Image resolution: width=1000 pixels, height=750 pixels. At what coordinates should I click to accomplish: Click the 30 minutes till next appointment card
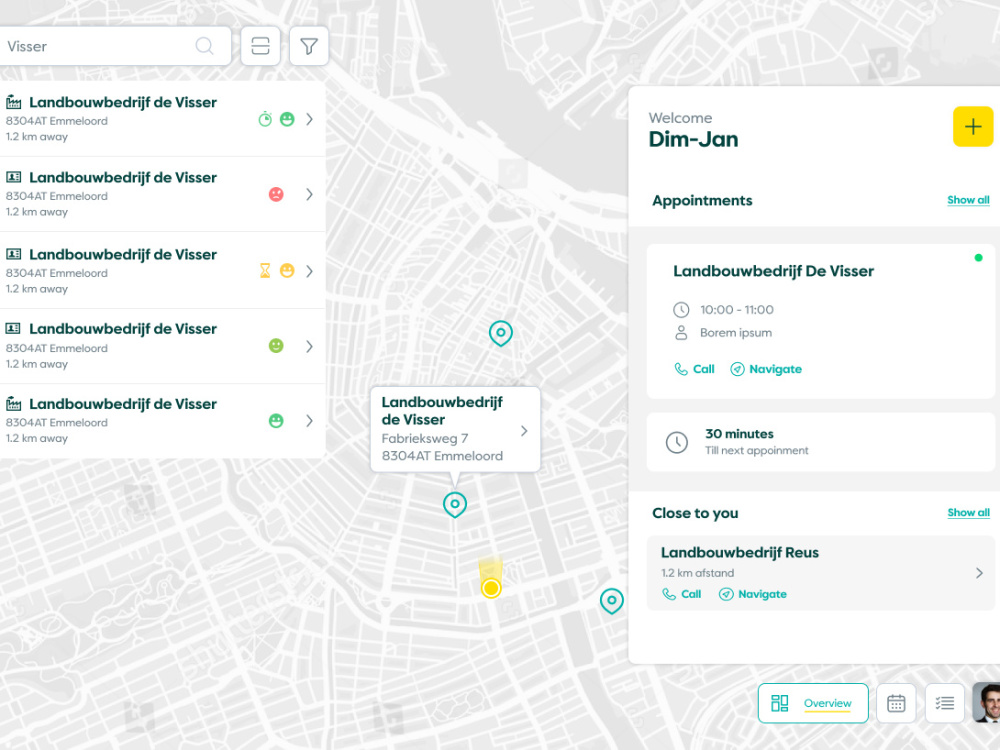point(821,442)
